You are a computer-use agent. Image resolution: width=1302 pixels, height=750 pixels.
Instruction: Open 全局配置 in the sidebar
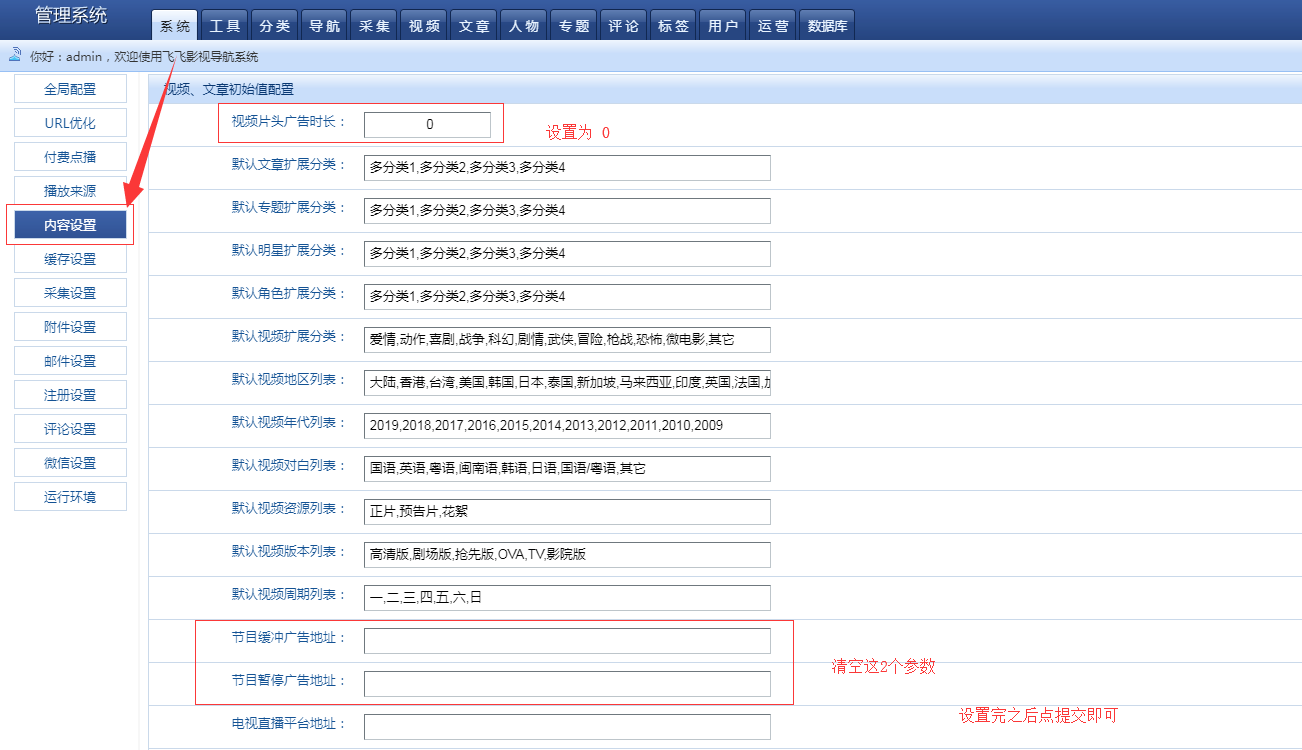70,89
